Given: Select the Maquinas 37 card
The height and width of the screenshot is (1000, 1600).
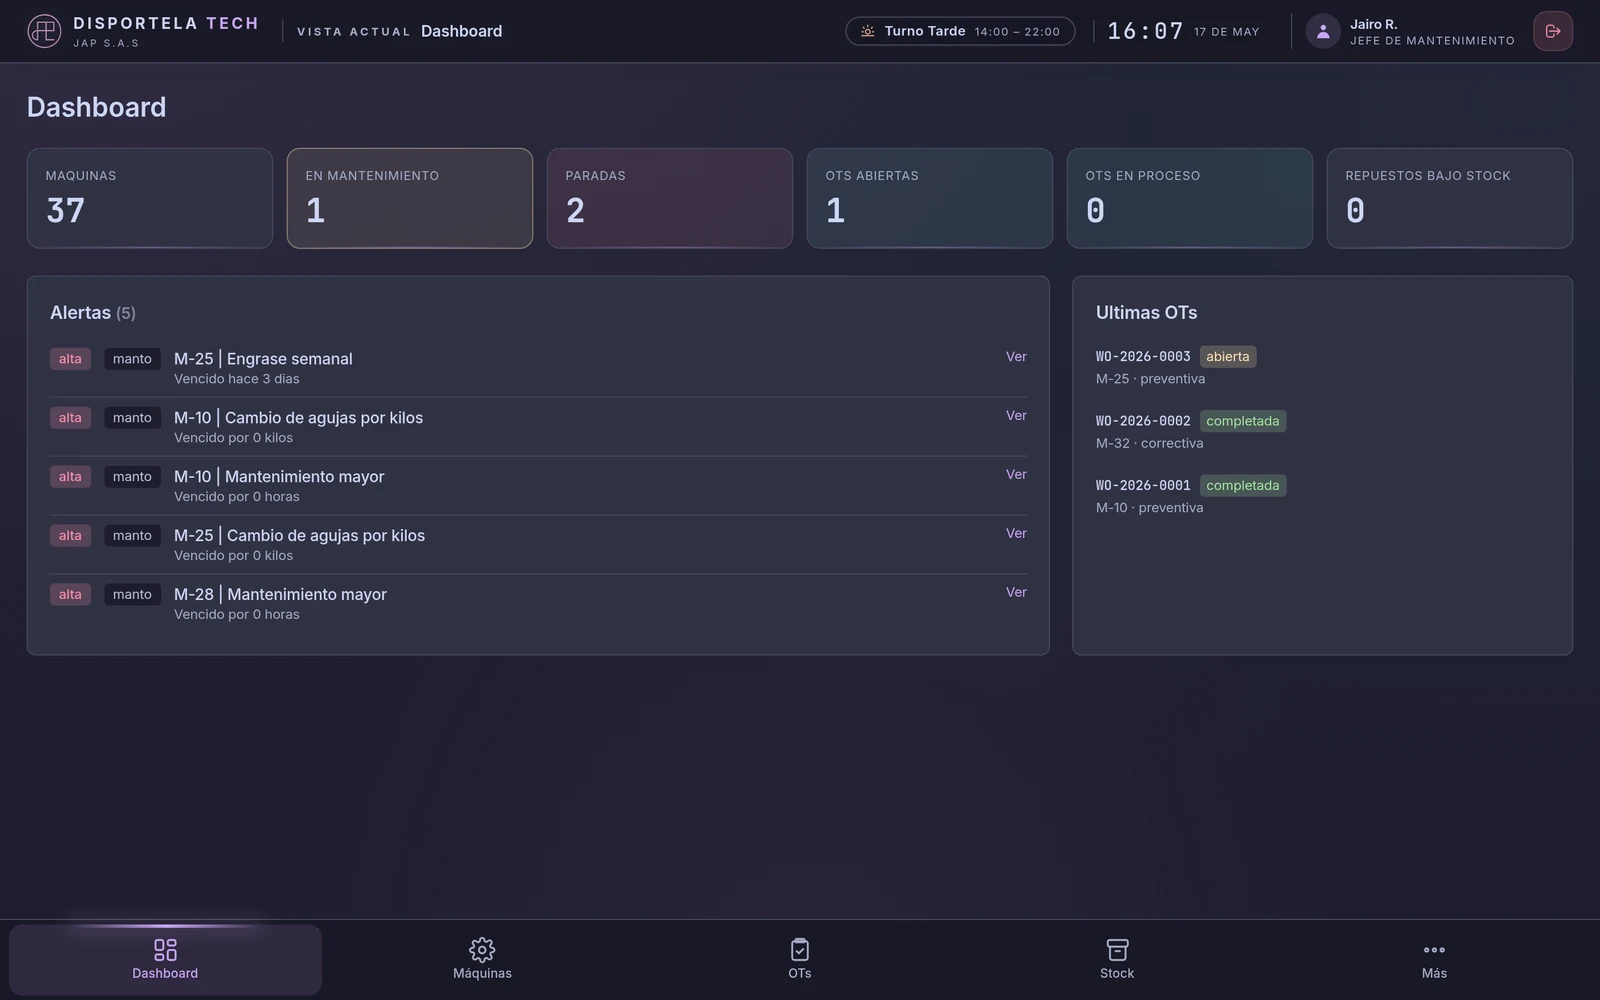Looking at the screenshot, I should (x=150, y=198).
